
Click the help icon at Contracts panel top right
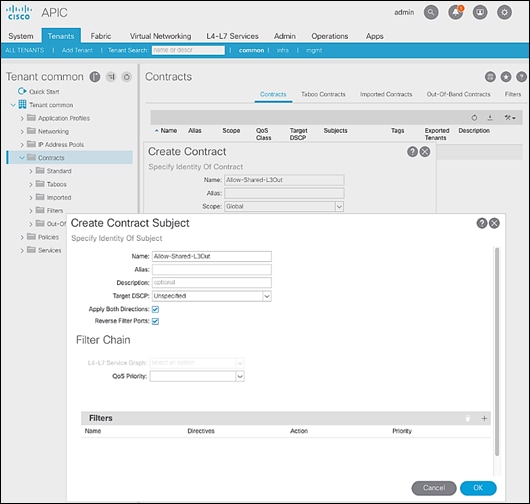click(521, 77)
